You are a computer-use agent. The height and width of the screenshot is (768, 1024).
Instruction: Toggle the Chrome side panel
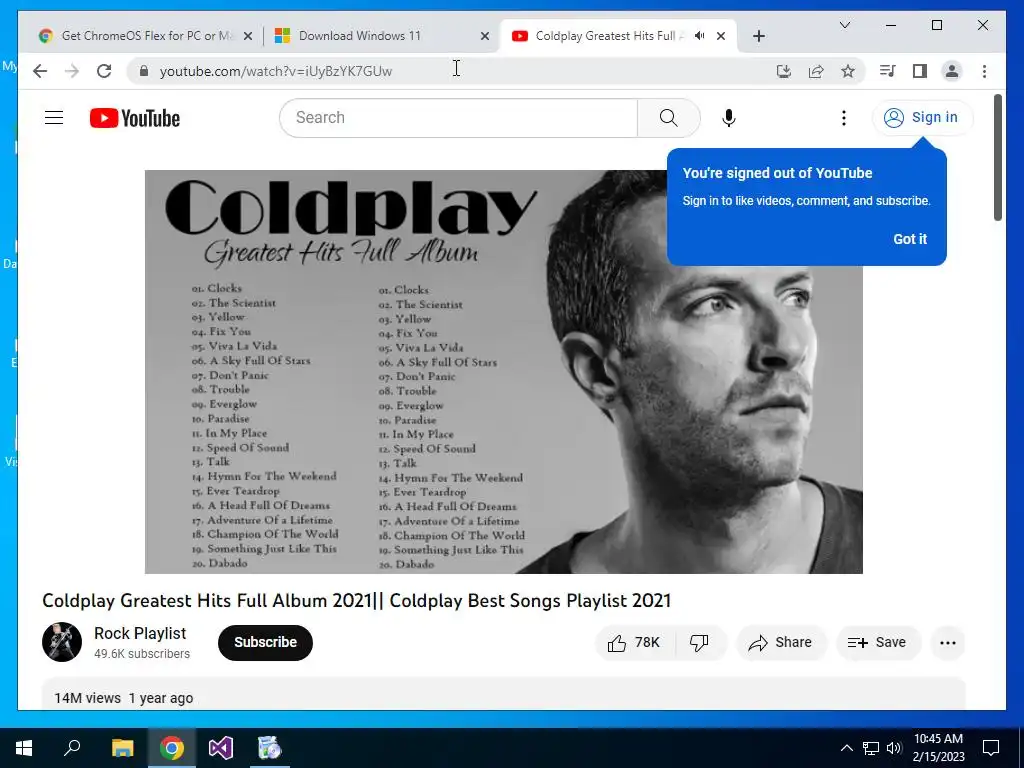(920, 71)
